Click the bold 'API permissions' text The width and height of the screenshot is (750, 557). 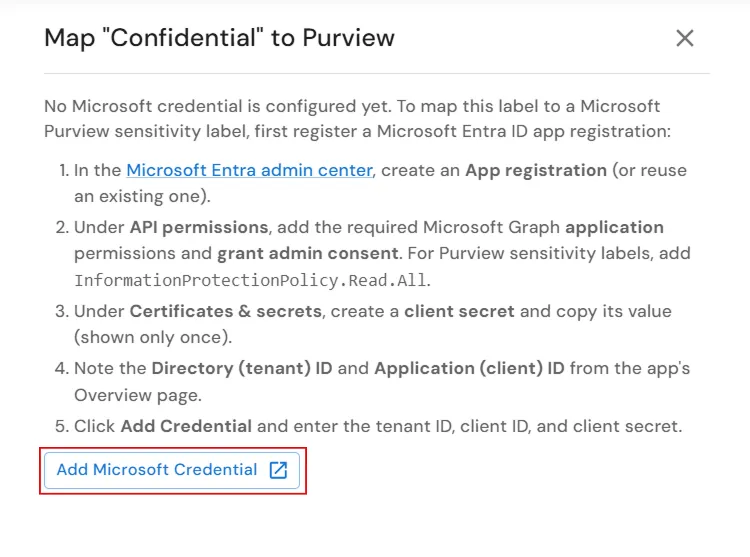(x=199, y=227)
